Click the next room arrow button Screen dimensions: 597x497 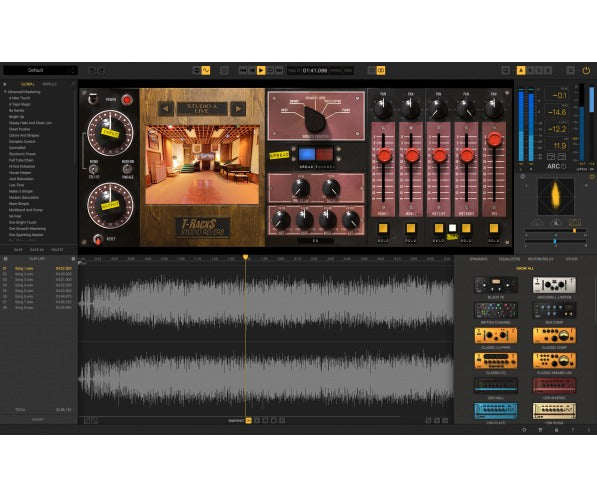point(238,109)
